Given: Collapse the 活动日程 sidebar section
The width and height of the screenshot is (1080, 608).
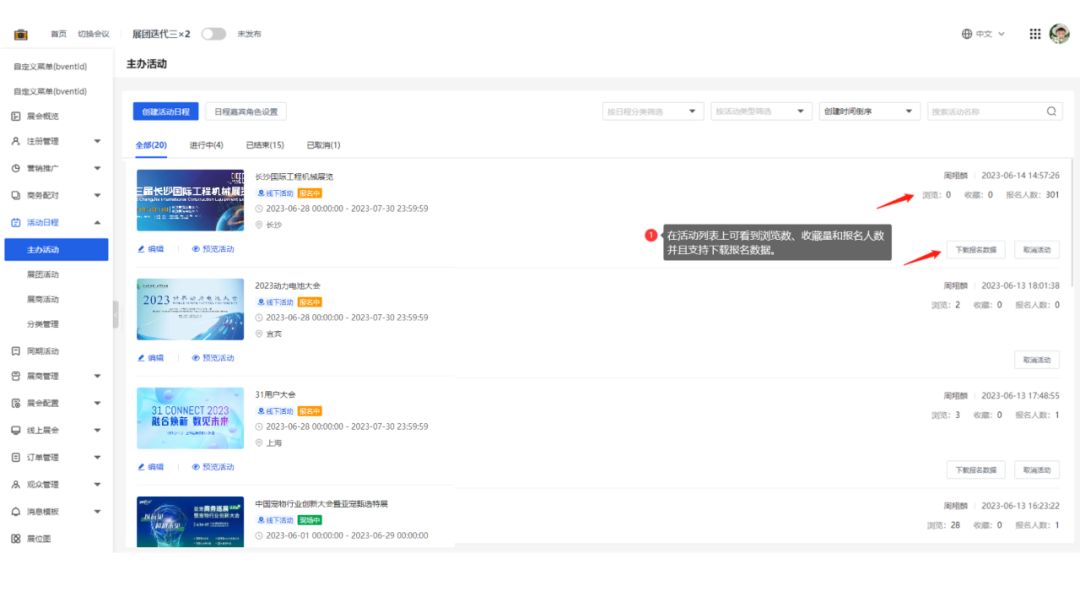Looking at the screenshot, I should pos(97,223).
